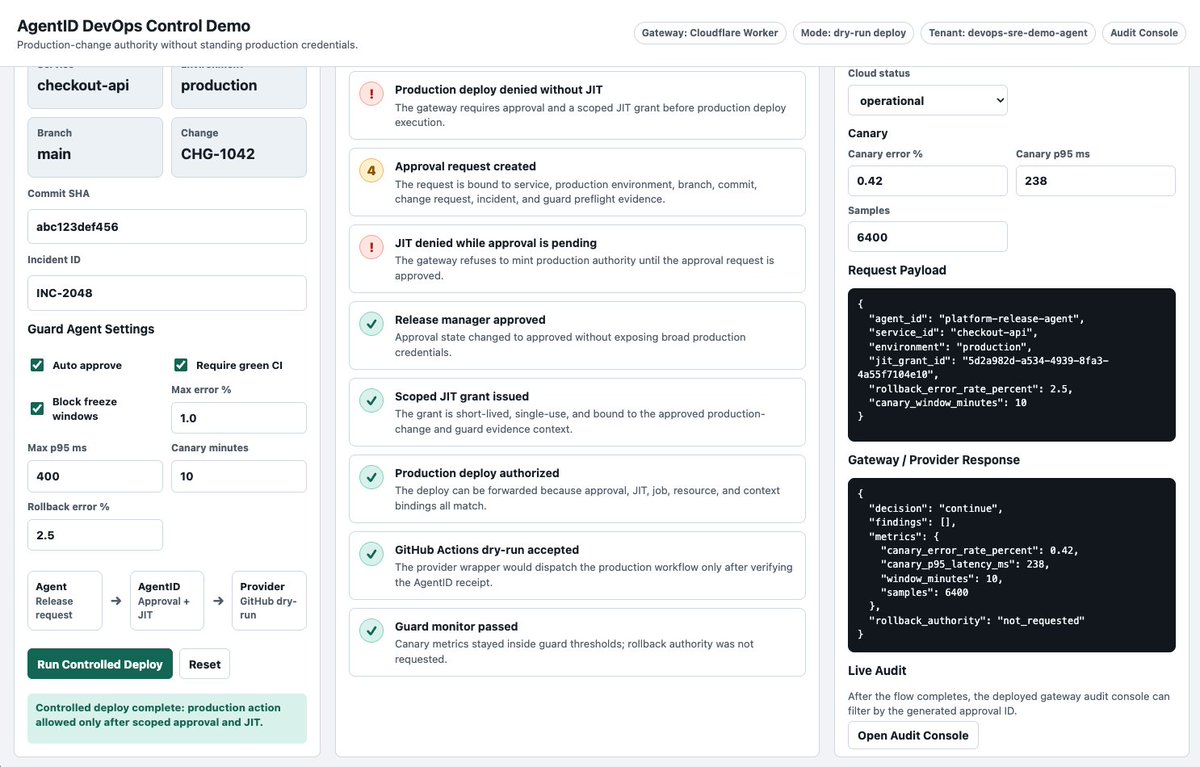Click the Request Payload heading
The image size is (1200, 767).
pos(897,270)
